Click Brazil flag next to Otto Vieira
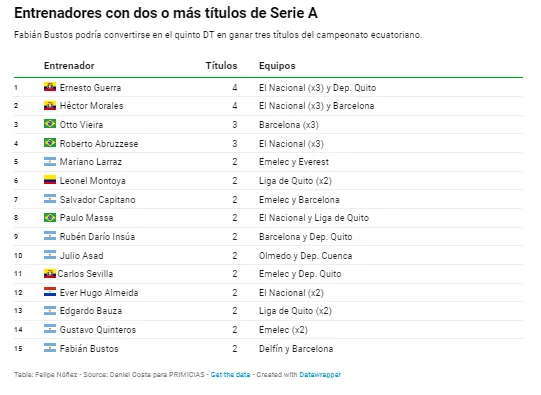Screen dimensions: 541x395 tap(50, 124)
